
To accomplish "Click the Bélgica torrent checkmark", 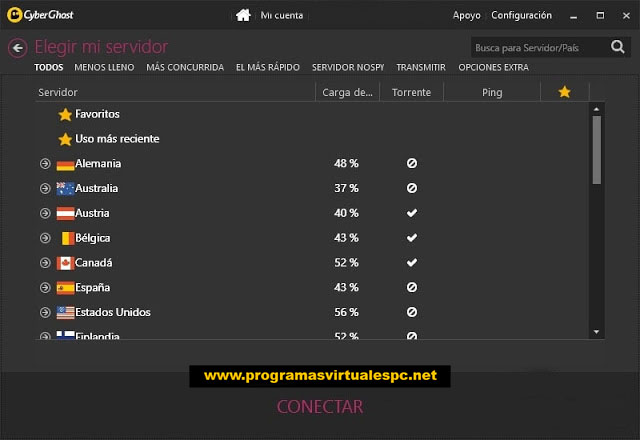I will [412, 238].
